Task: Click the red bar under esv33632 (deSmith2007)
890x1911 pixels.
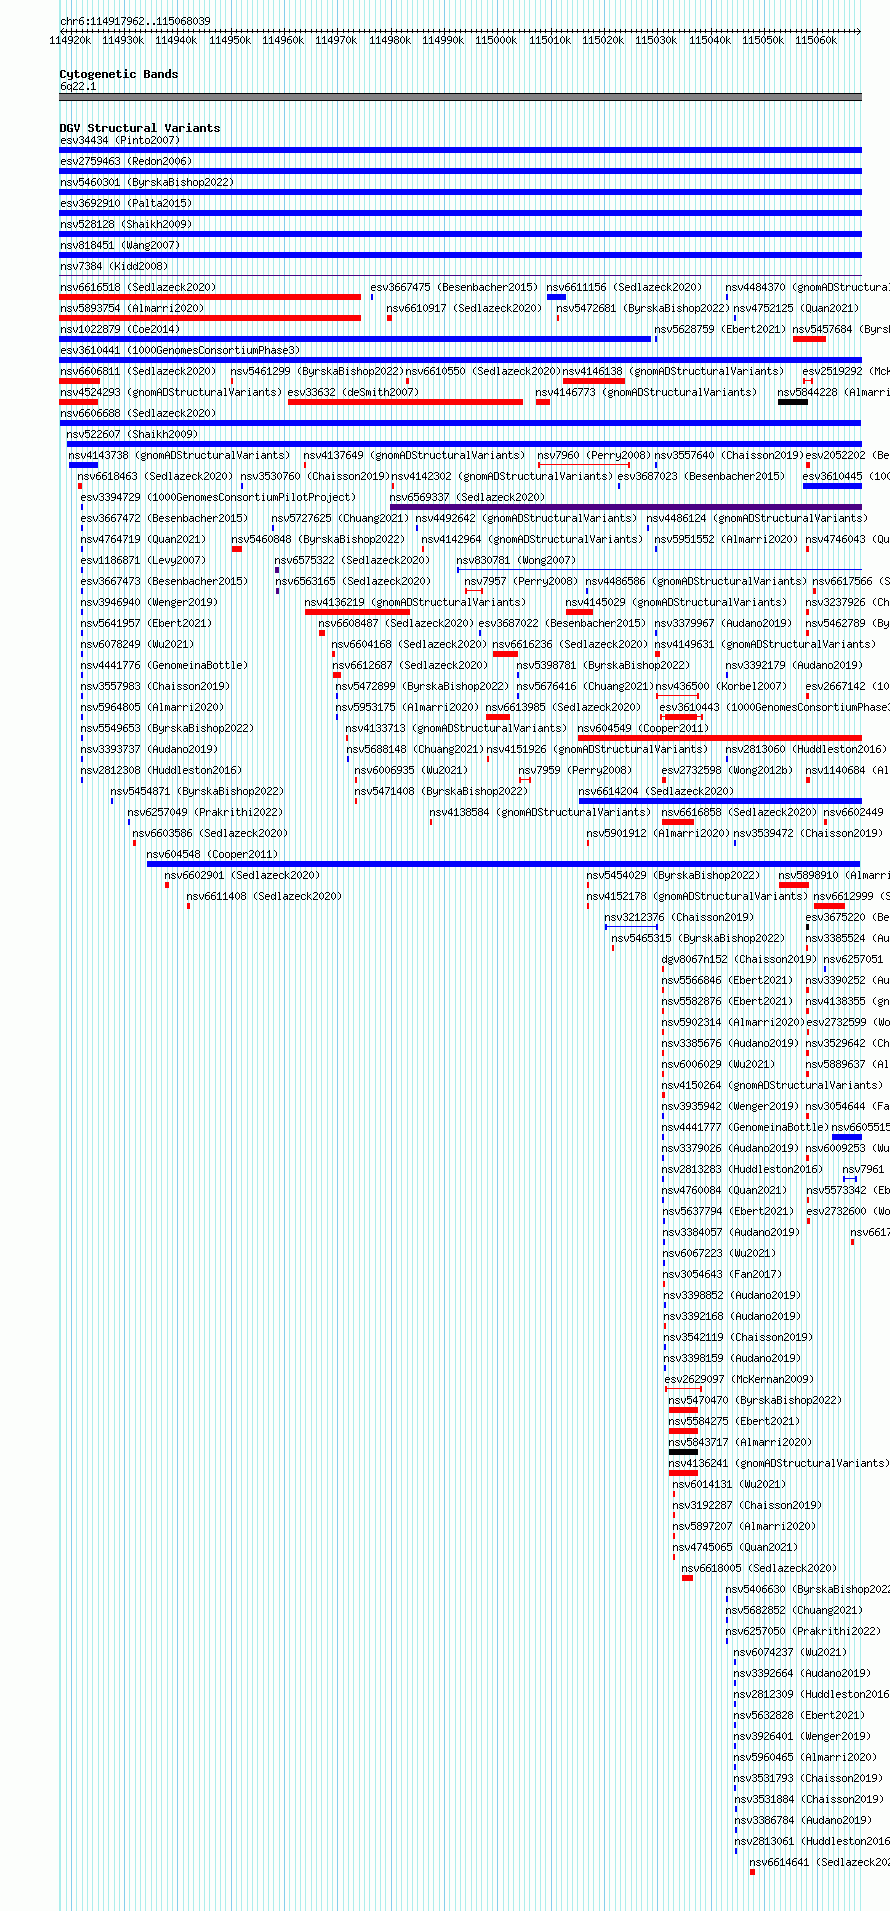Action: (x=405, y=402)
